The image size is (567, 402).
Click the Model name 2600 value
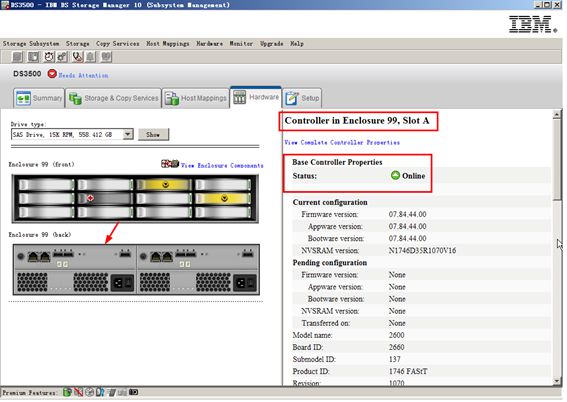click(x=396, y=335)
